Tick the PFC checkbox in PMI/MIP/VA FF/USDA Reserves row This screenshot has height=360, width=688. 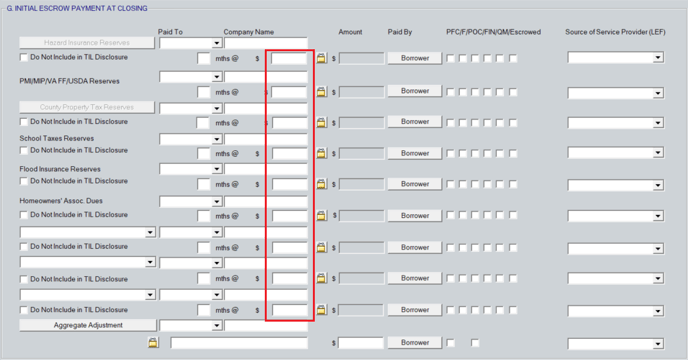point(450,92)
